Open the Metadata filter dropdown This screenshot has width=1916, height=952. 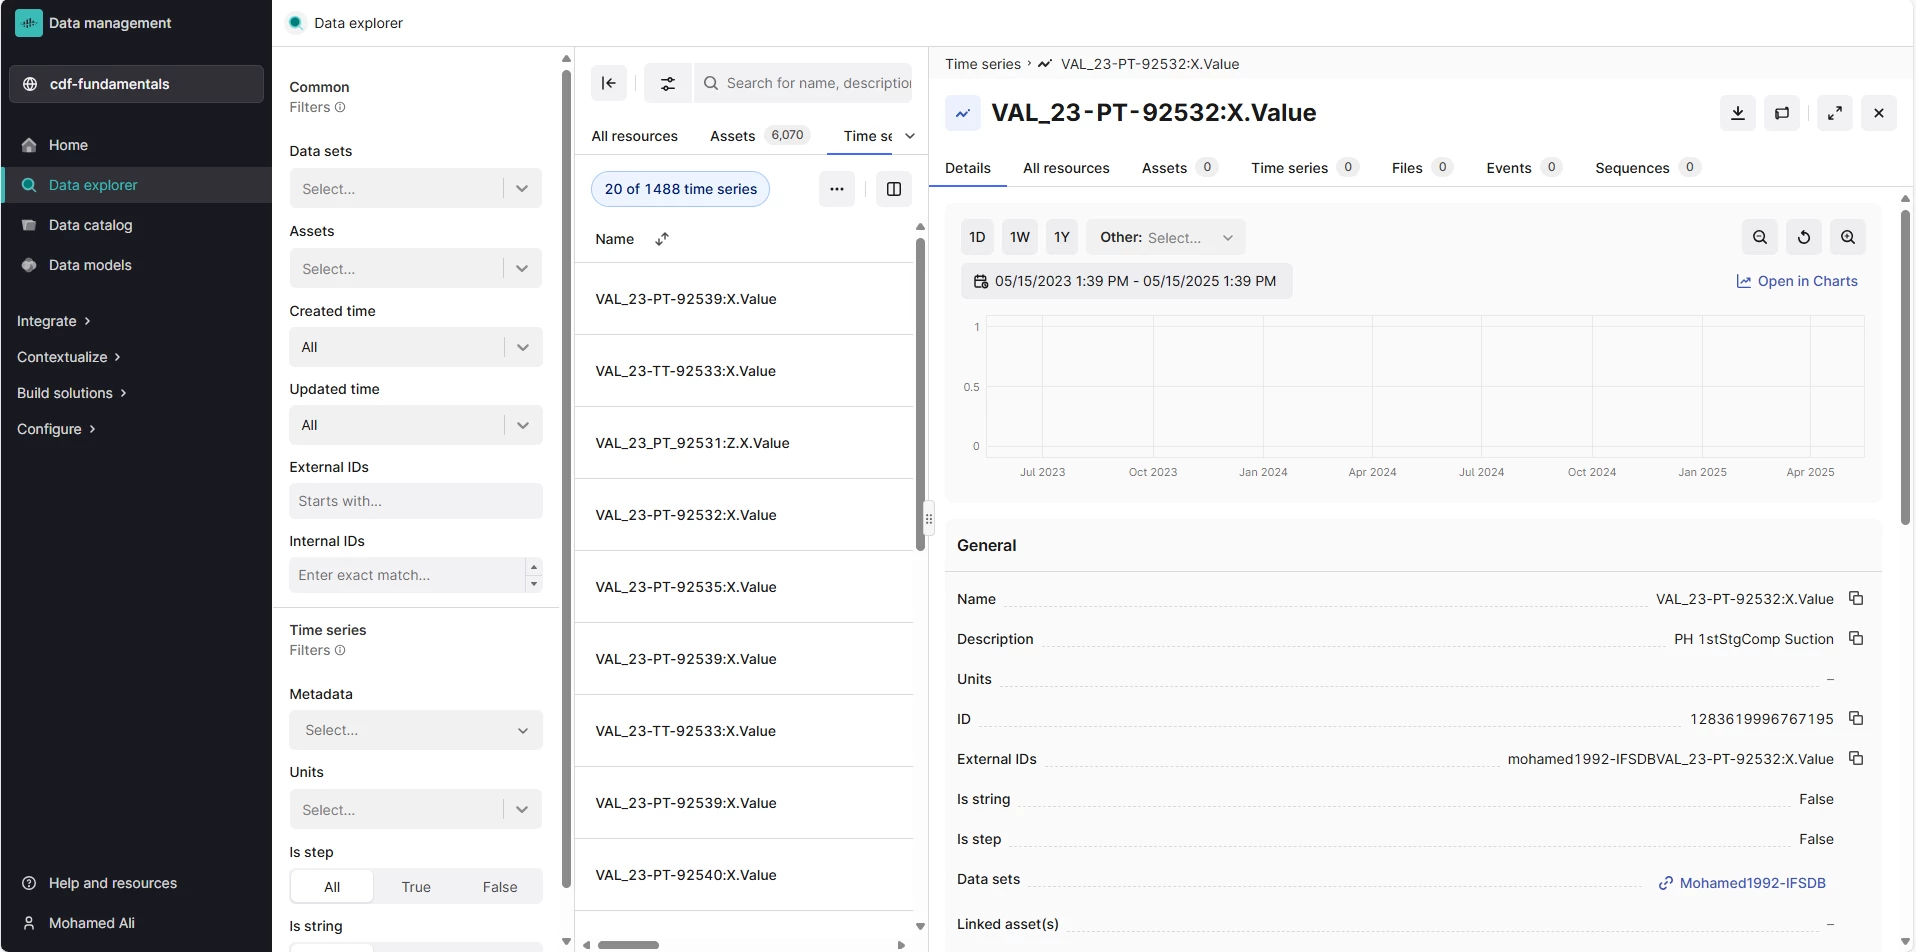click(x=416, y=730)
